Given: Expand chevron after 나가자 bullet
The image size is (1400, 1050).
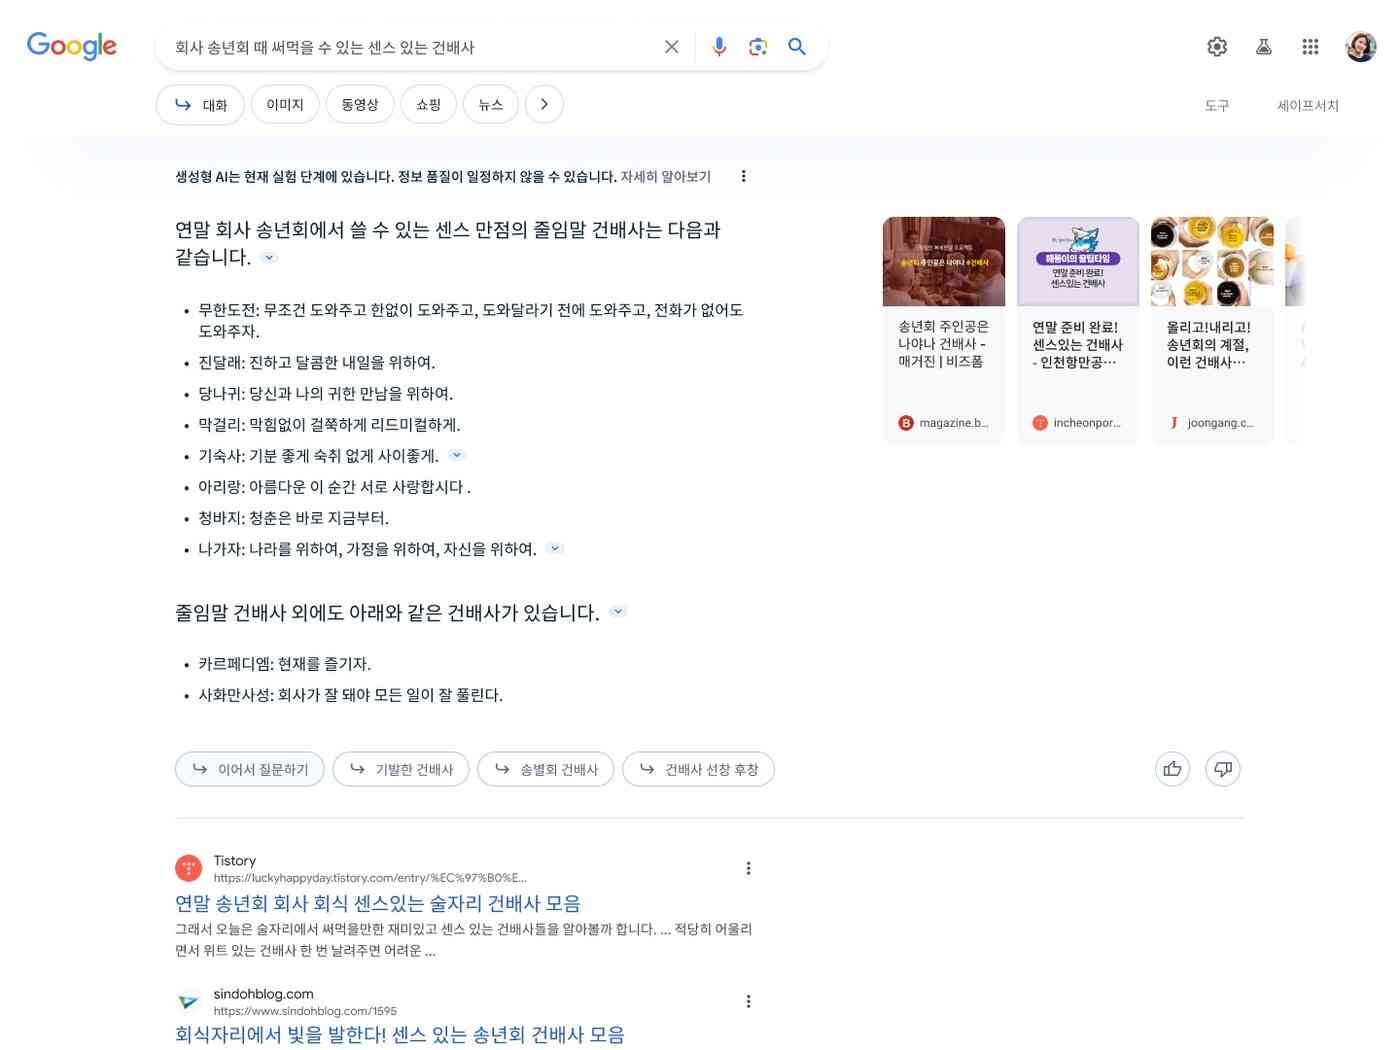Looking at the screenshot, I should pyautogui.click(x=555, y=548).
